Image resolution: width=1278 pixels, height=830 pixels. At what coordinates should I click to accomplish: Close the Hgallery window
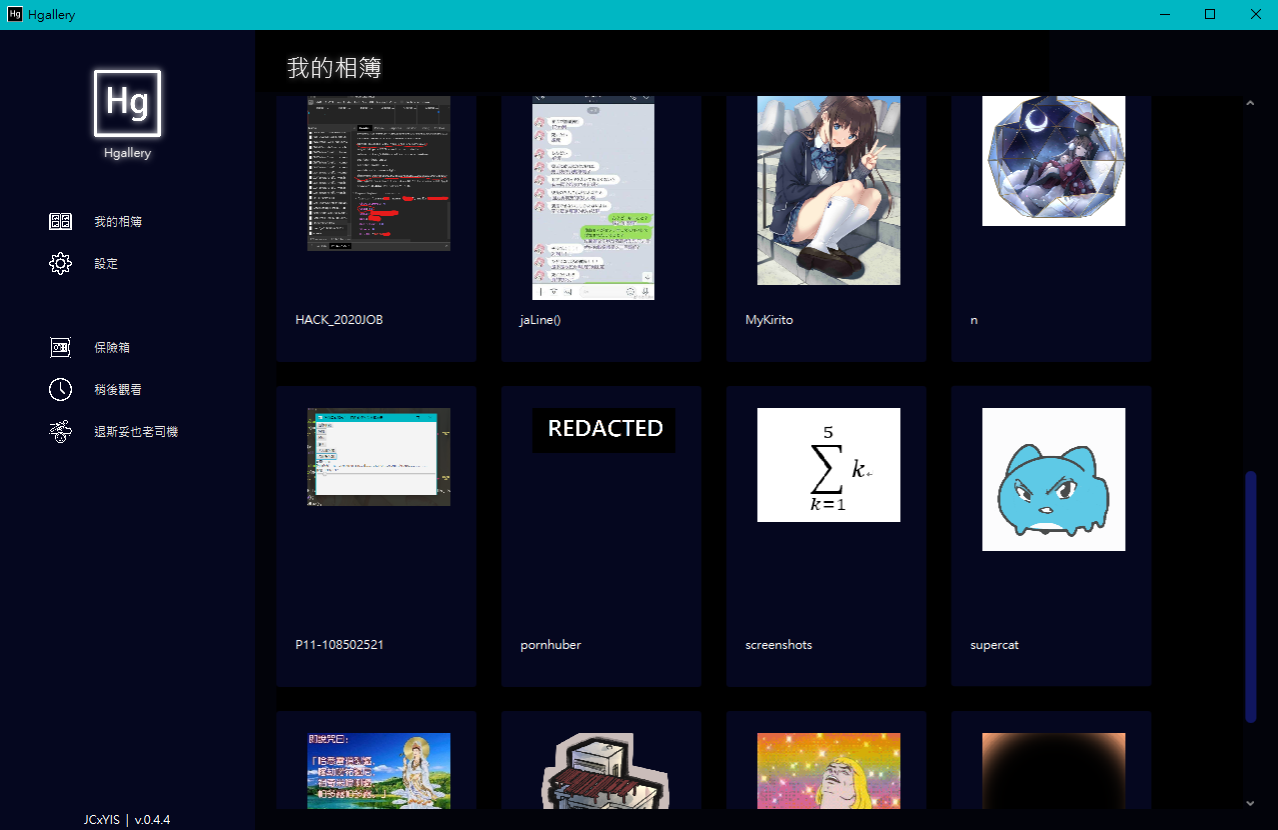pos(1256,14)
